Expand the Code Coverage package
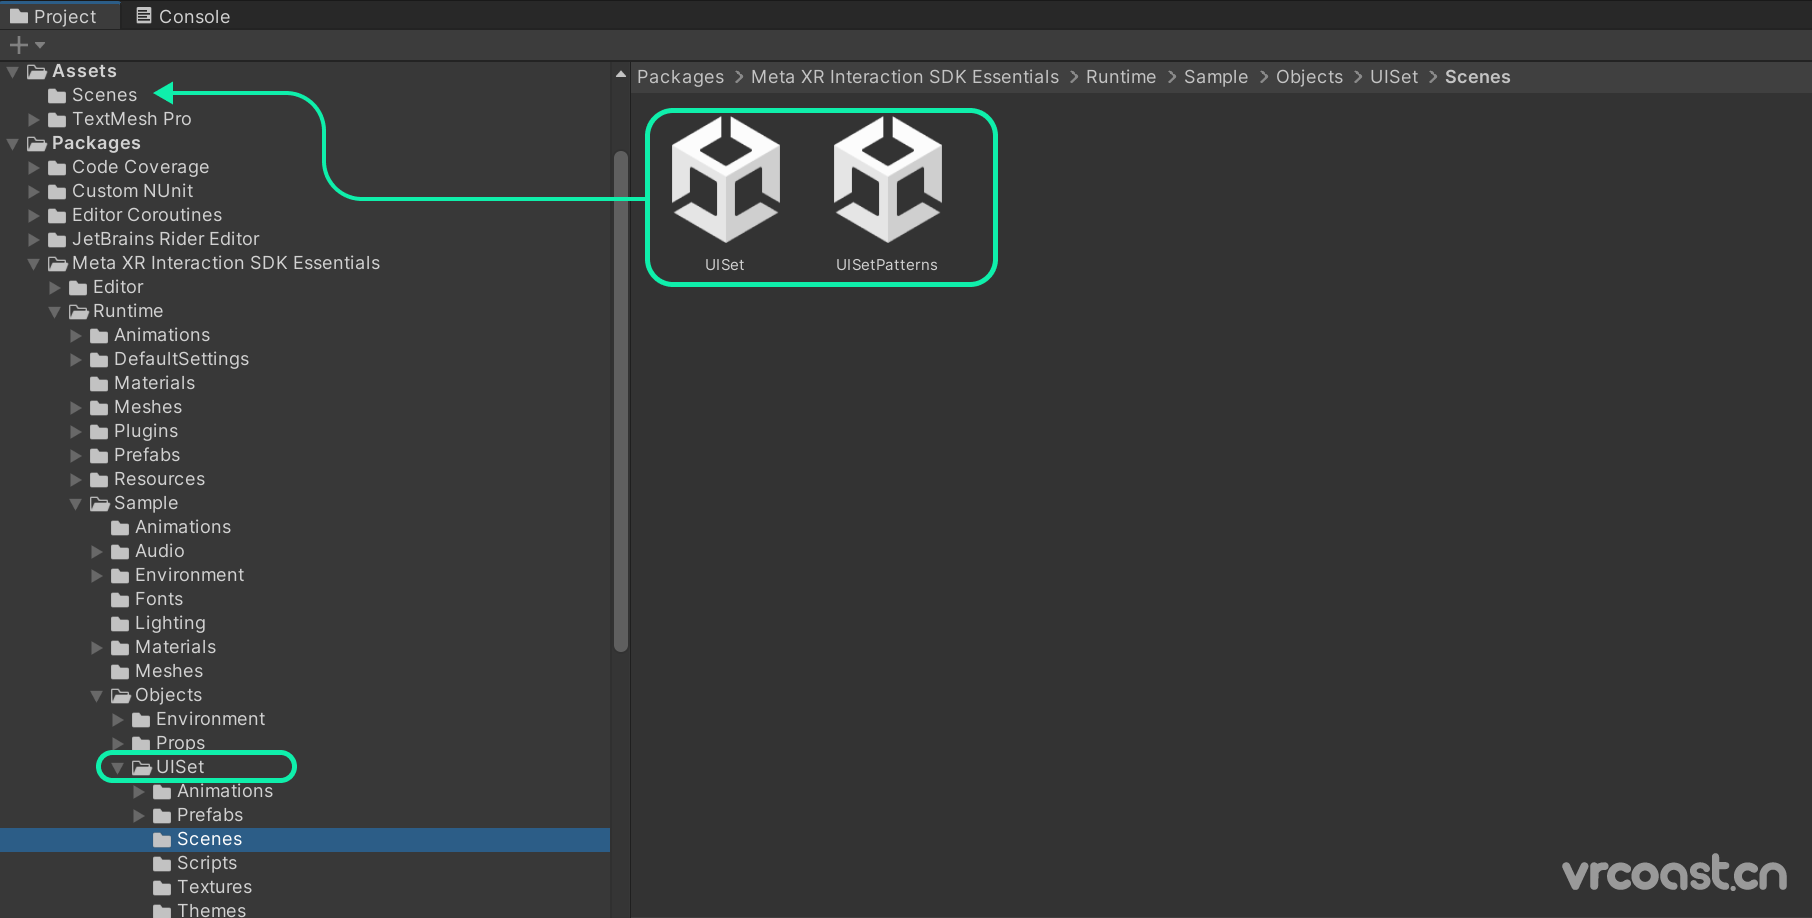The image size is (1812, 918). coord(34,168)
